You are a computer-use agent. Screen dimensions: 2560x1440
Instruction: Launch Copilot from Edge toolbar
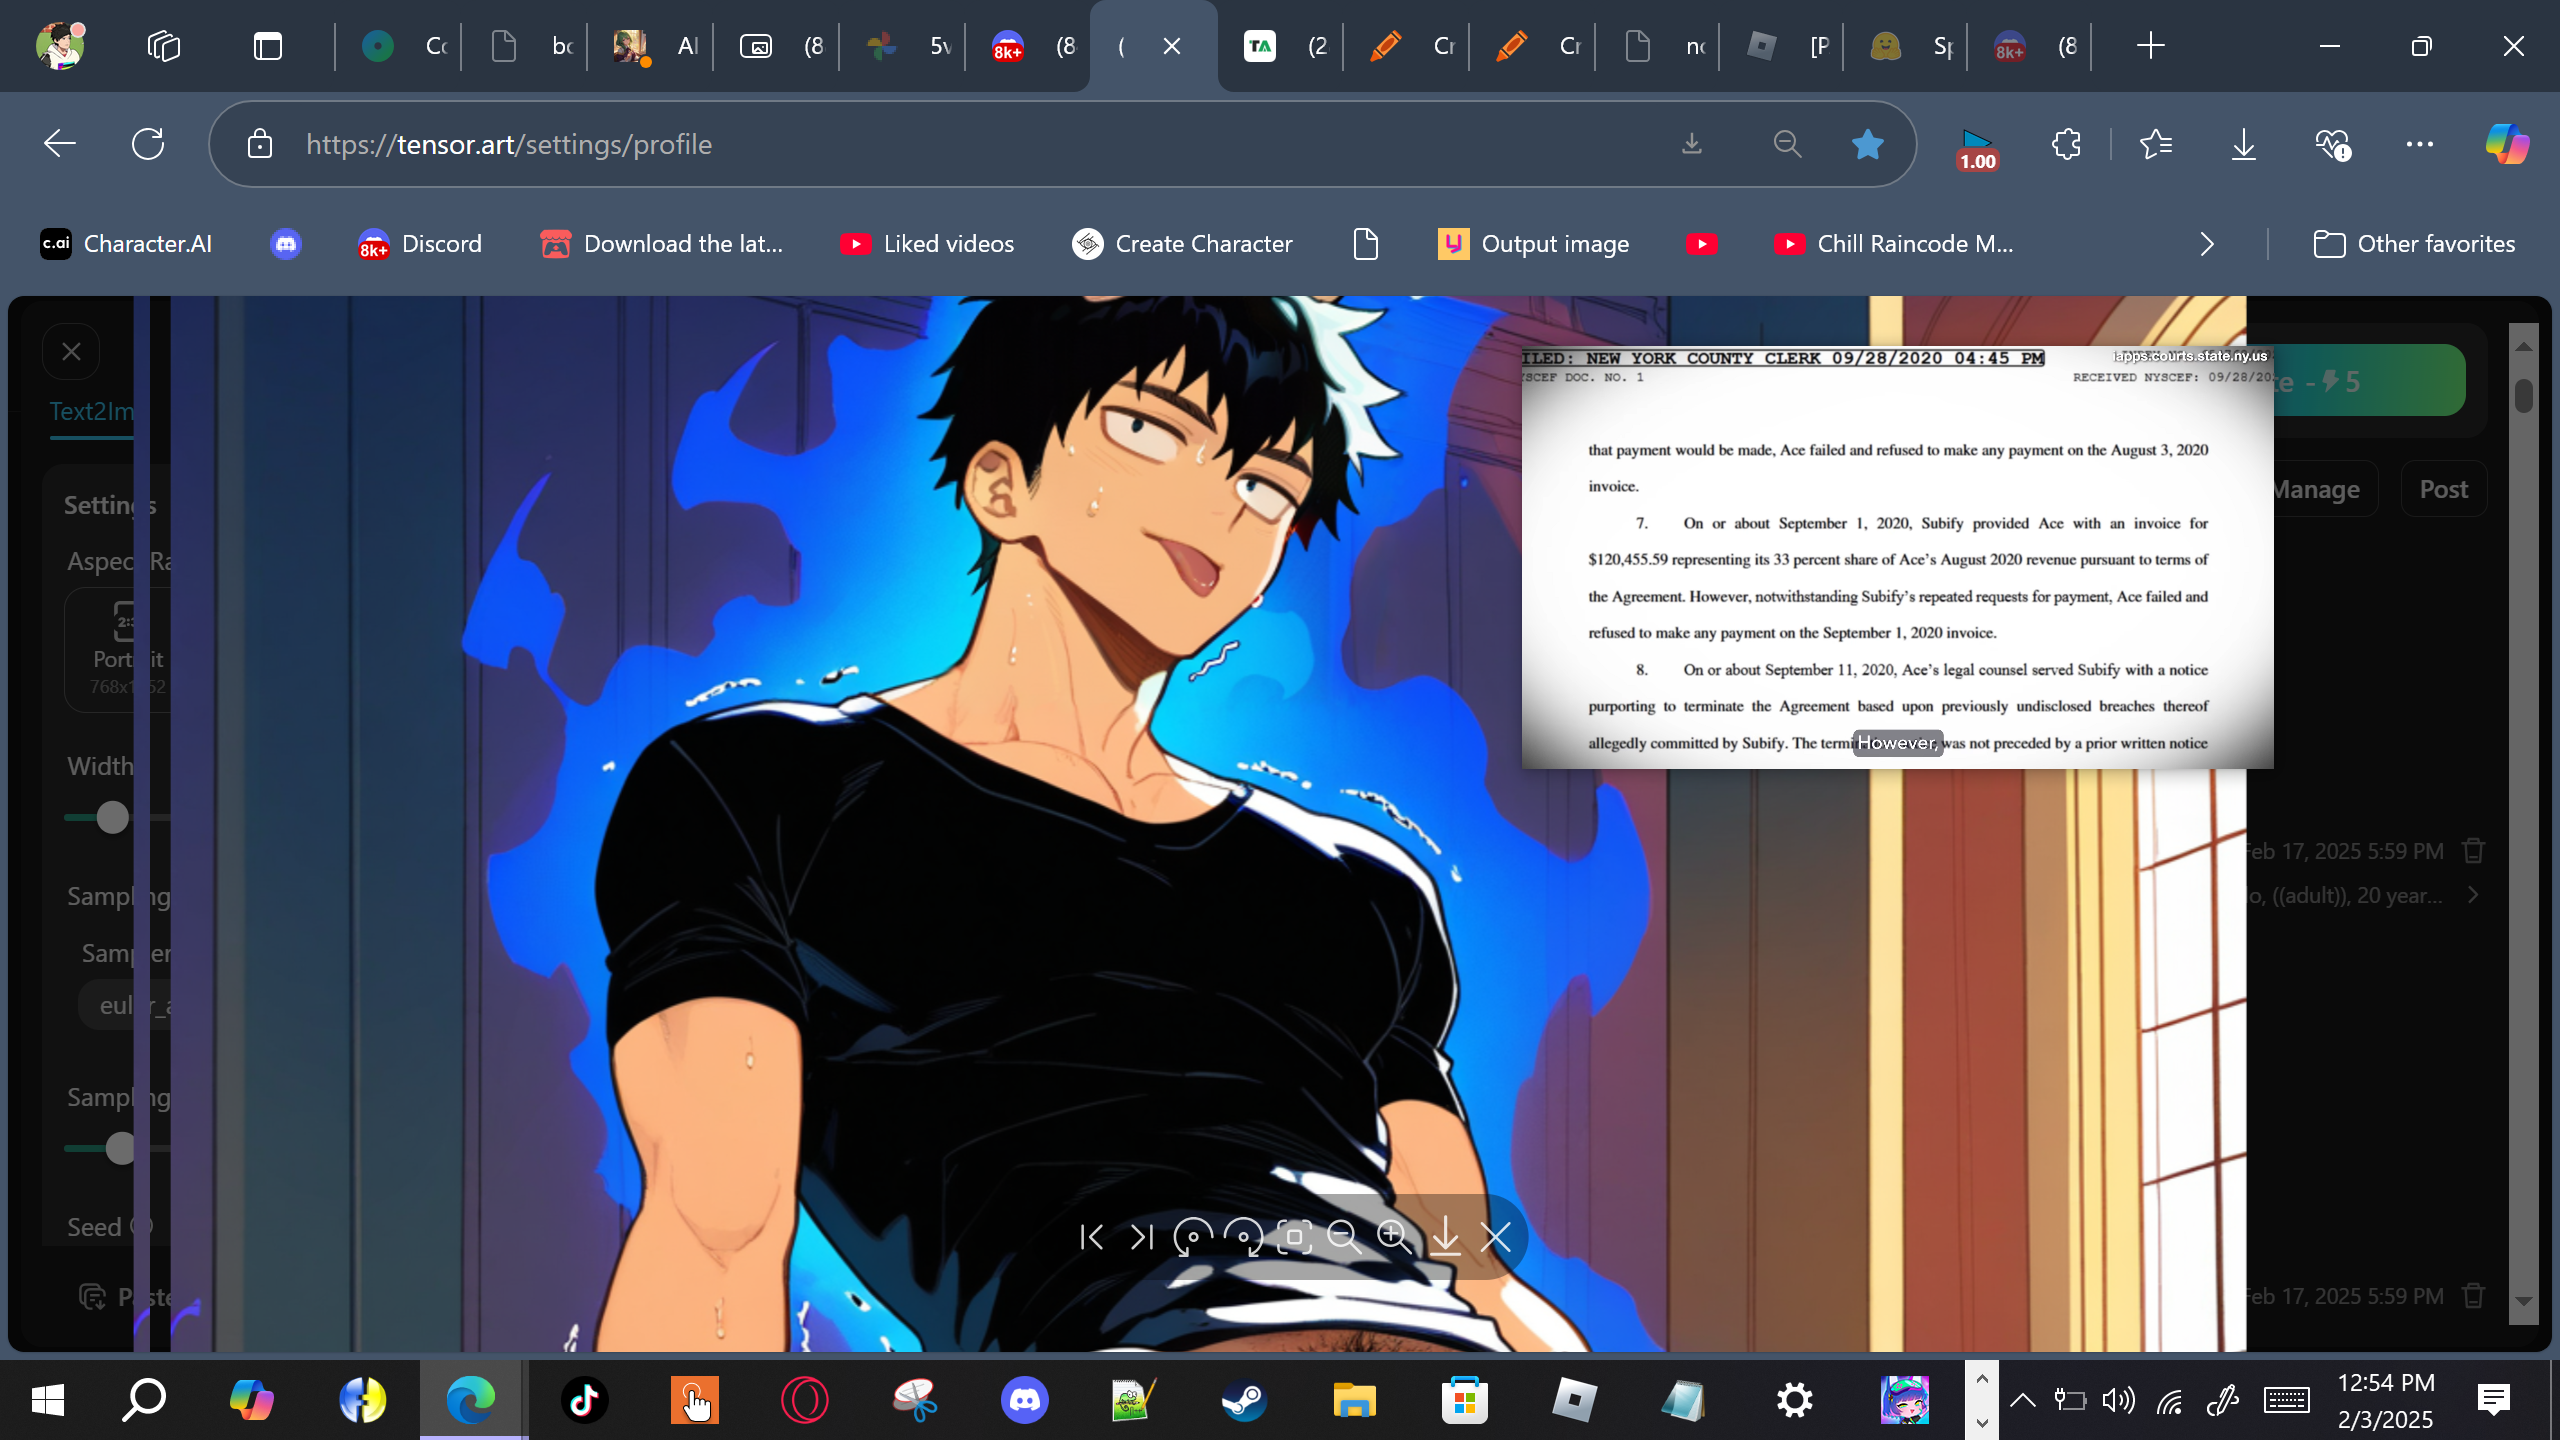pyautogui.click(x=2507, y=144)
